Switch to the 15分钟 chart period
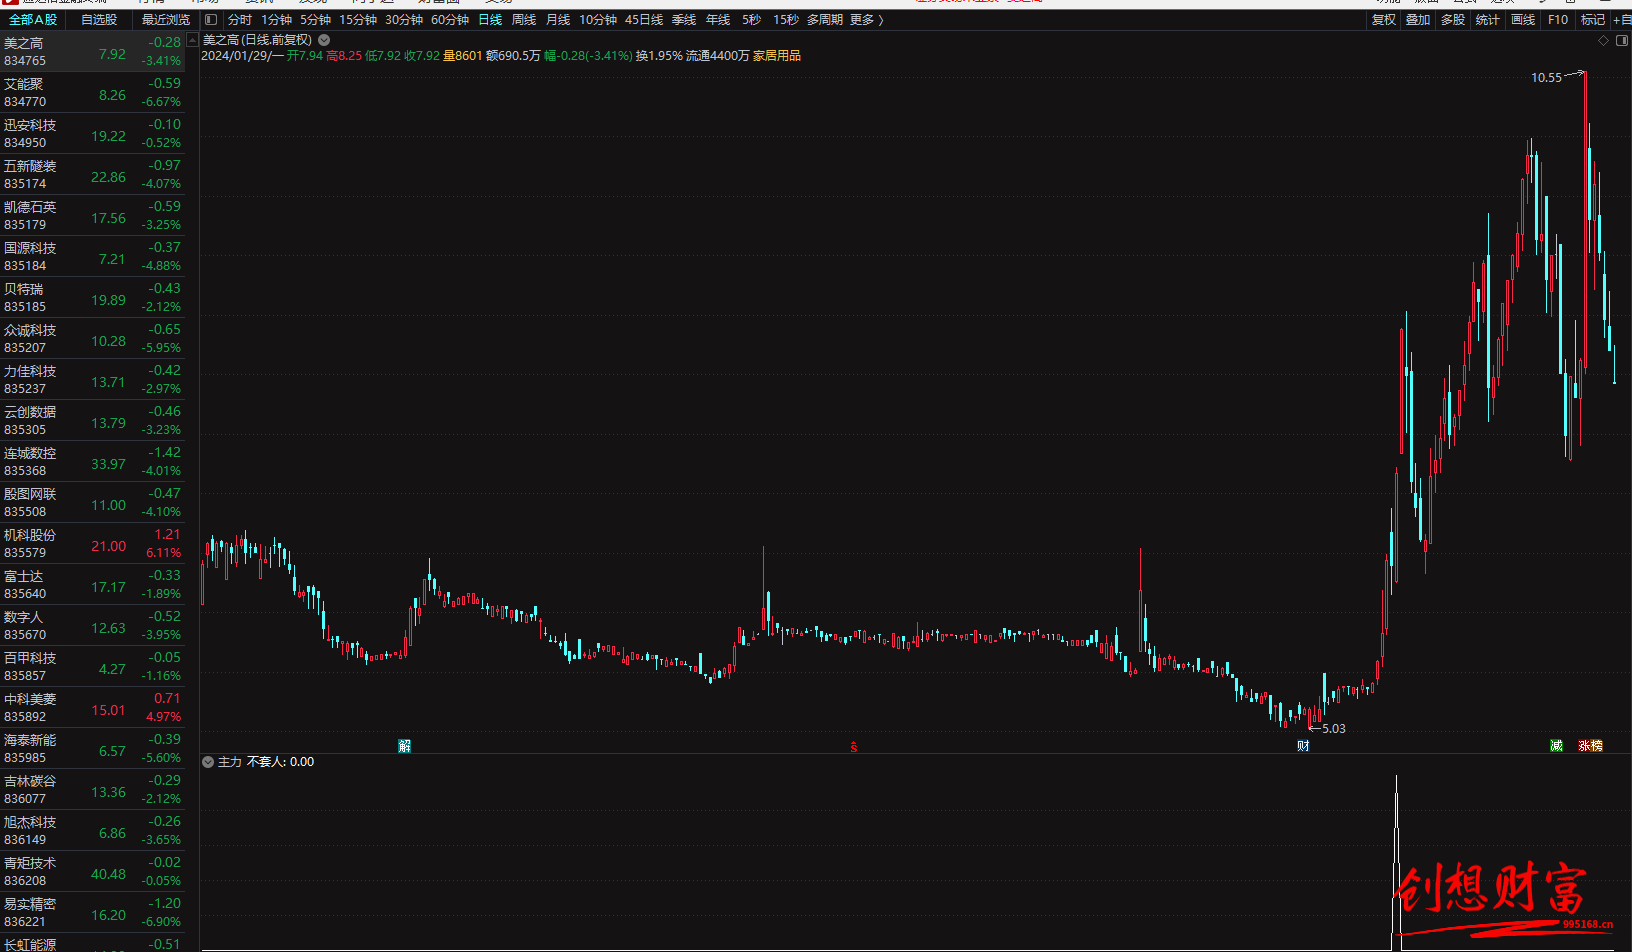The width and height of the screenshot is (1632, 952). click(358, 19)
